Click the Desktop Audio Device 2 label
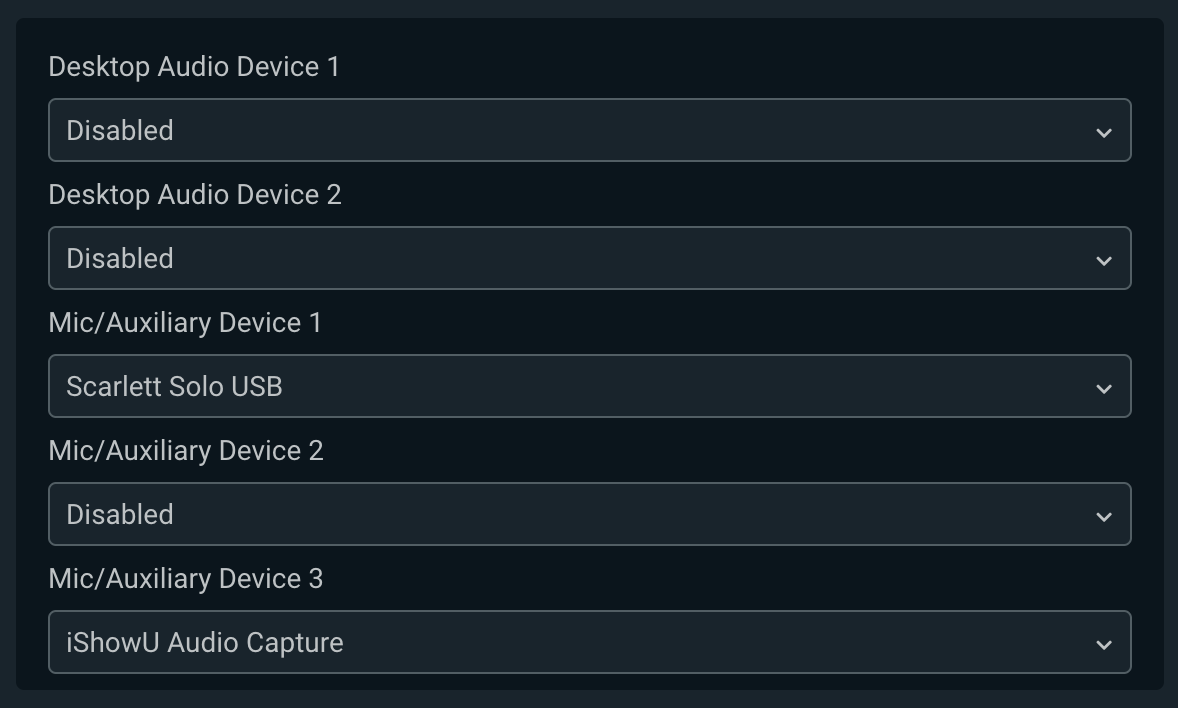Viewport: 1178px width, 708px height. [x=195, y=195]
